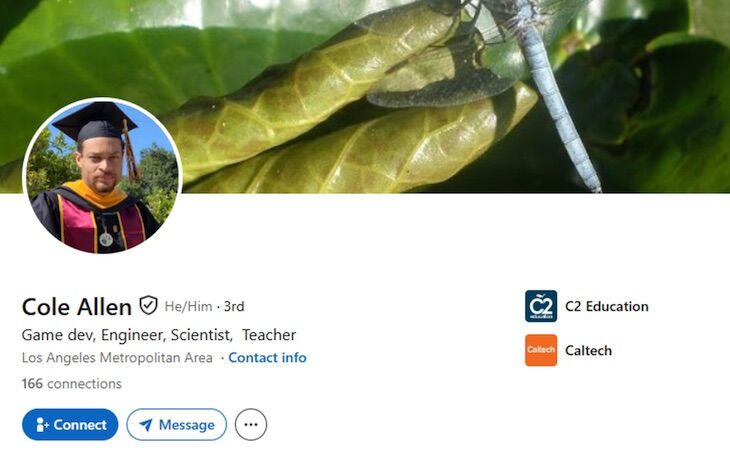Click the three-dot More actions button

point(251,424)
